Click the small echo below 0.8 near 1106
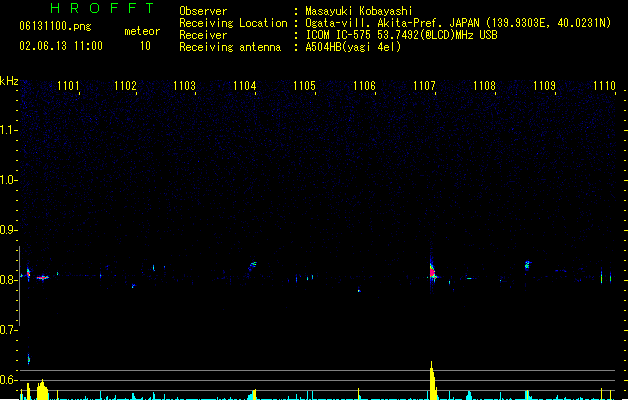Viewport: 629px width, 400px height. (359, 290)
